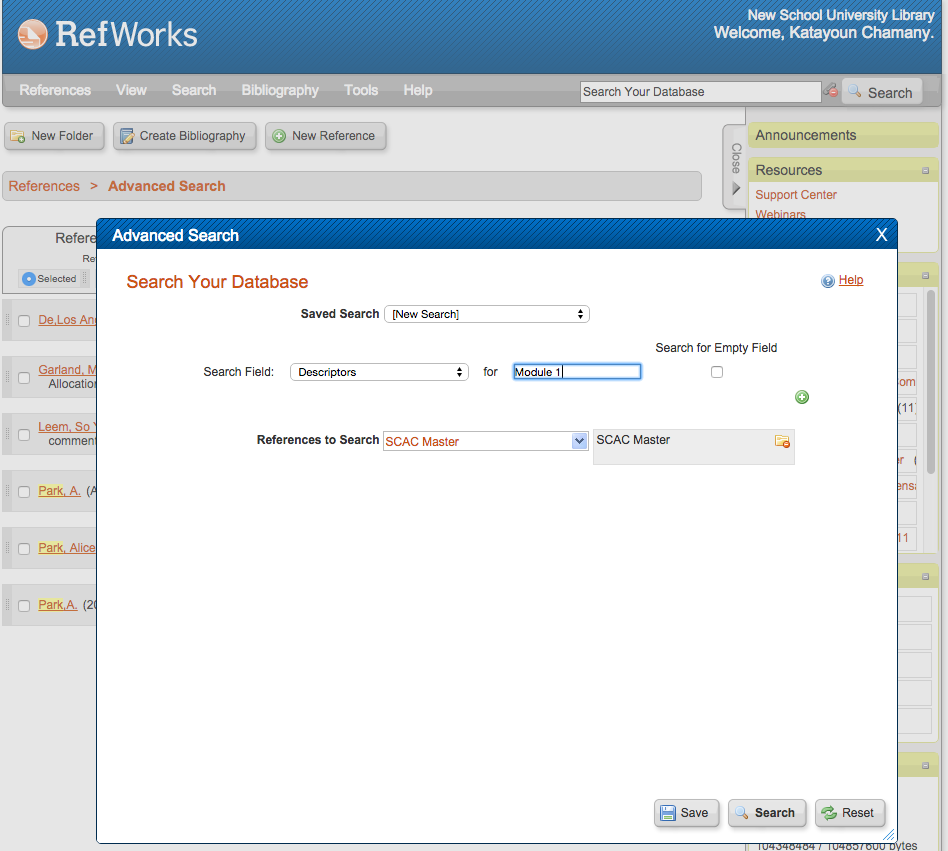Toggle Search for Empty Field checkbox
948x851 pixels.
717,372
